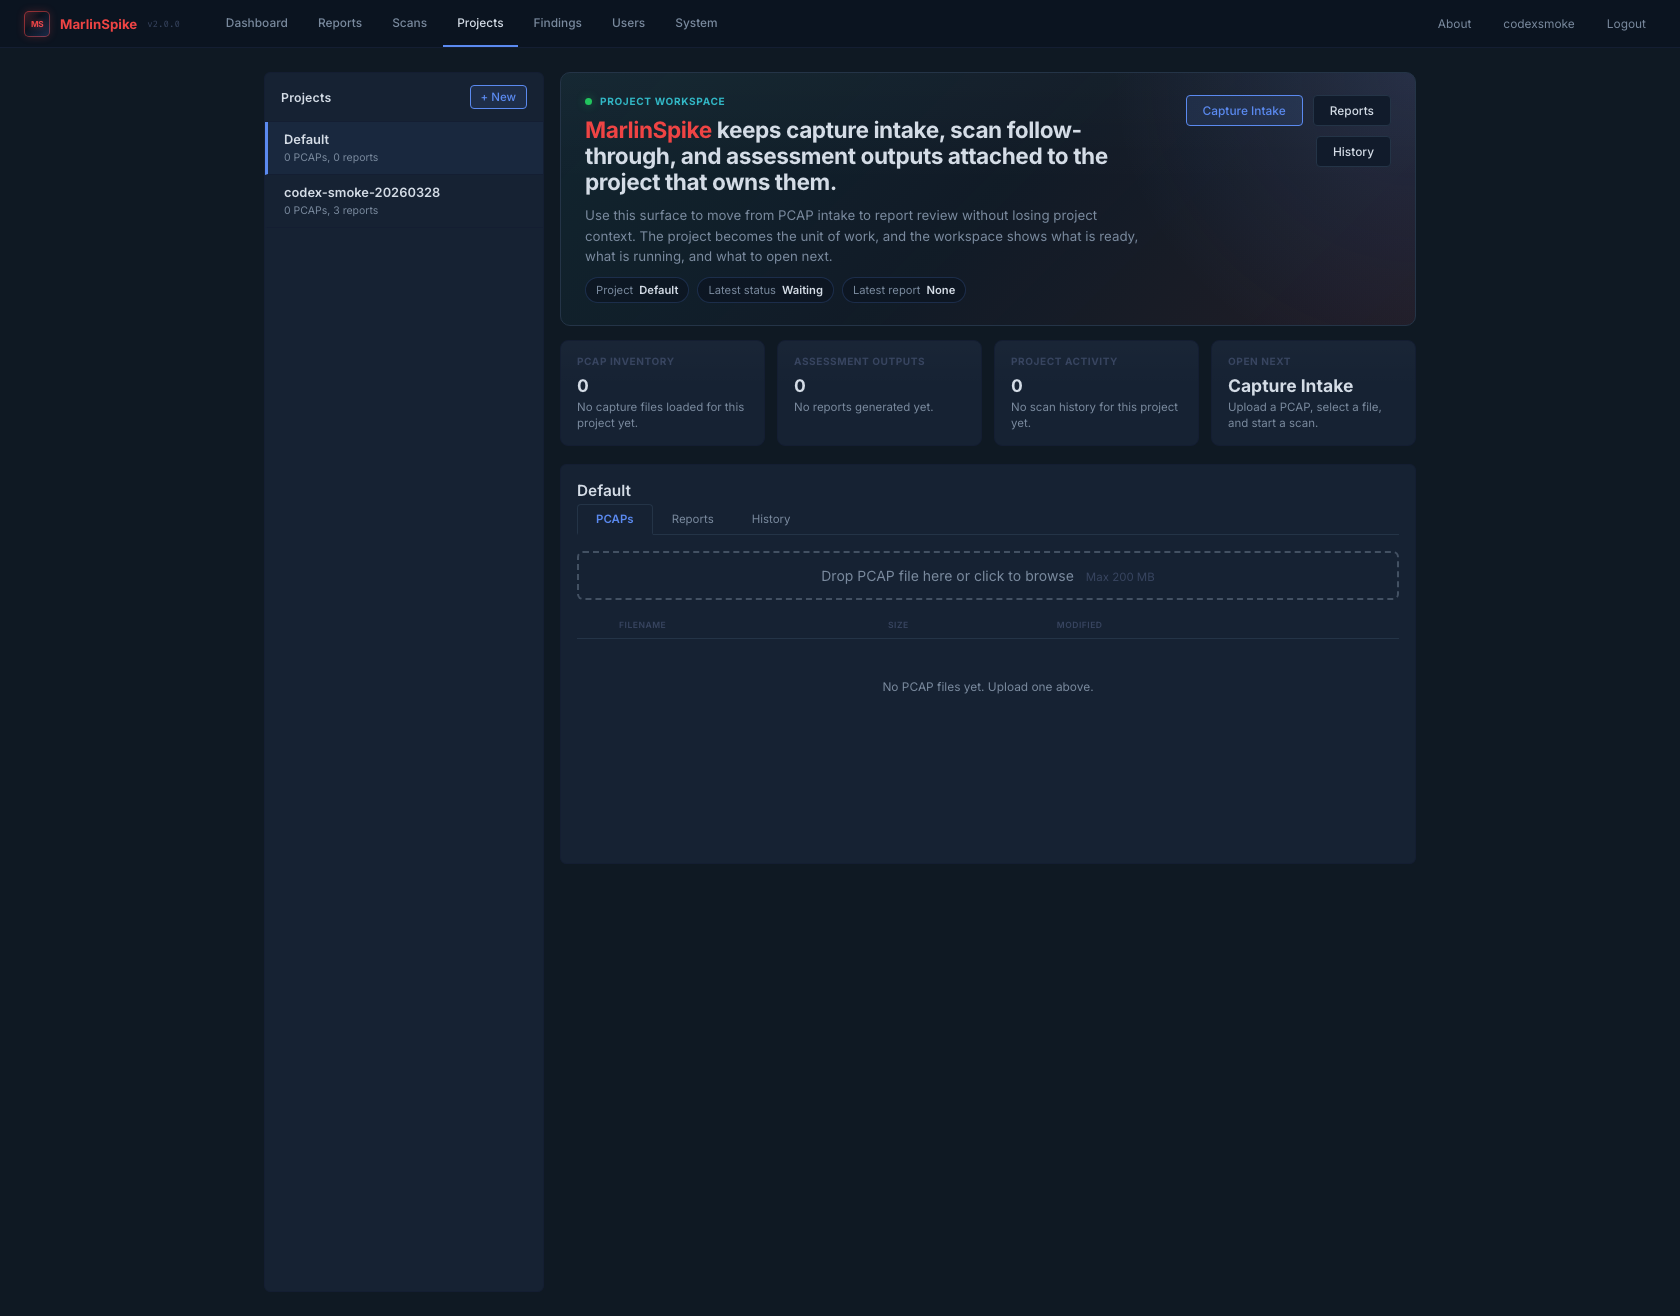Click the History button in the workspace banner
The width and height of the screenshot is (1680, 1316).
click(x=1353, y=152)
